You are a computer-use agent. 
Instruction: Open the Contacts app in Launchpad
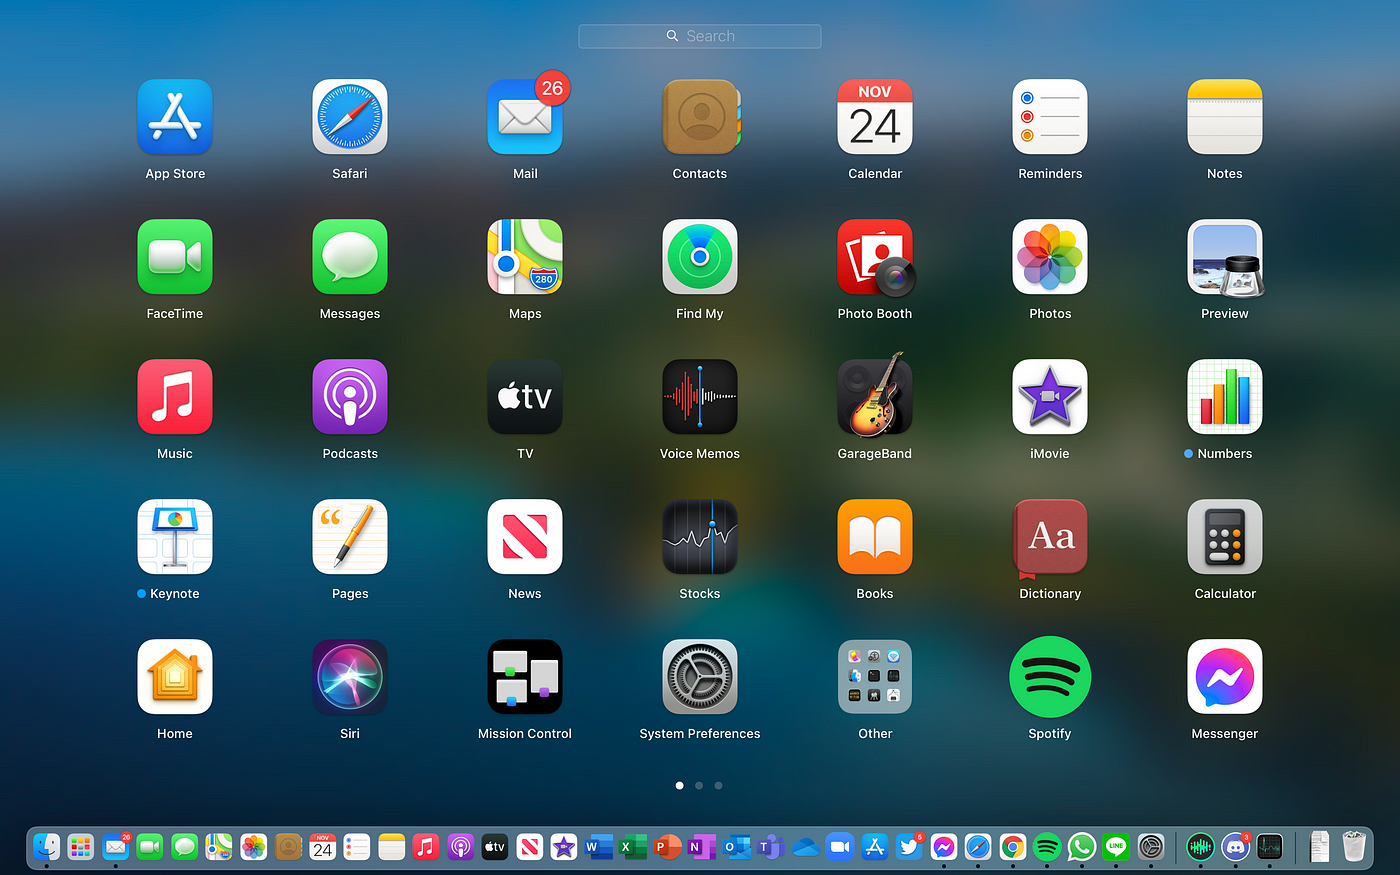pos(700,117)
